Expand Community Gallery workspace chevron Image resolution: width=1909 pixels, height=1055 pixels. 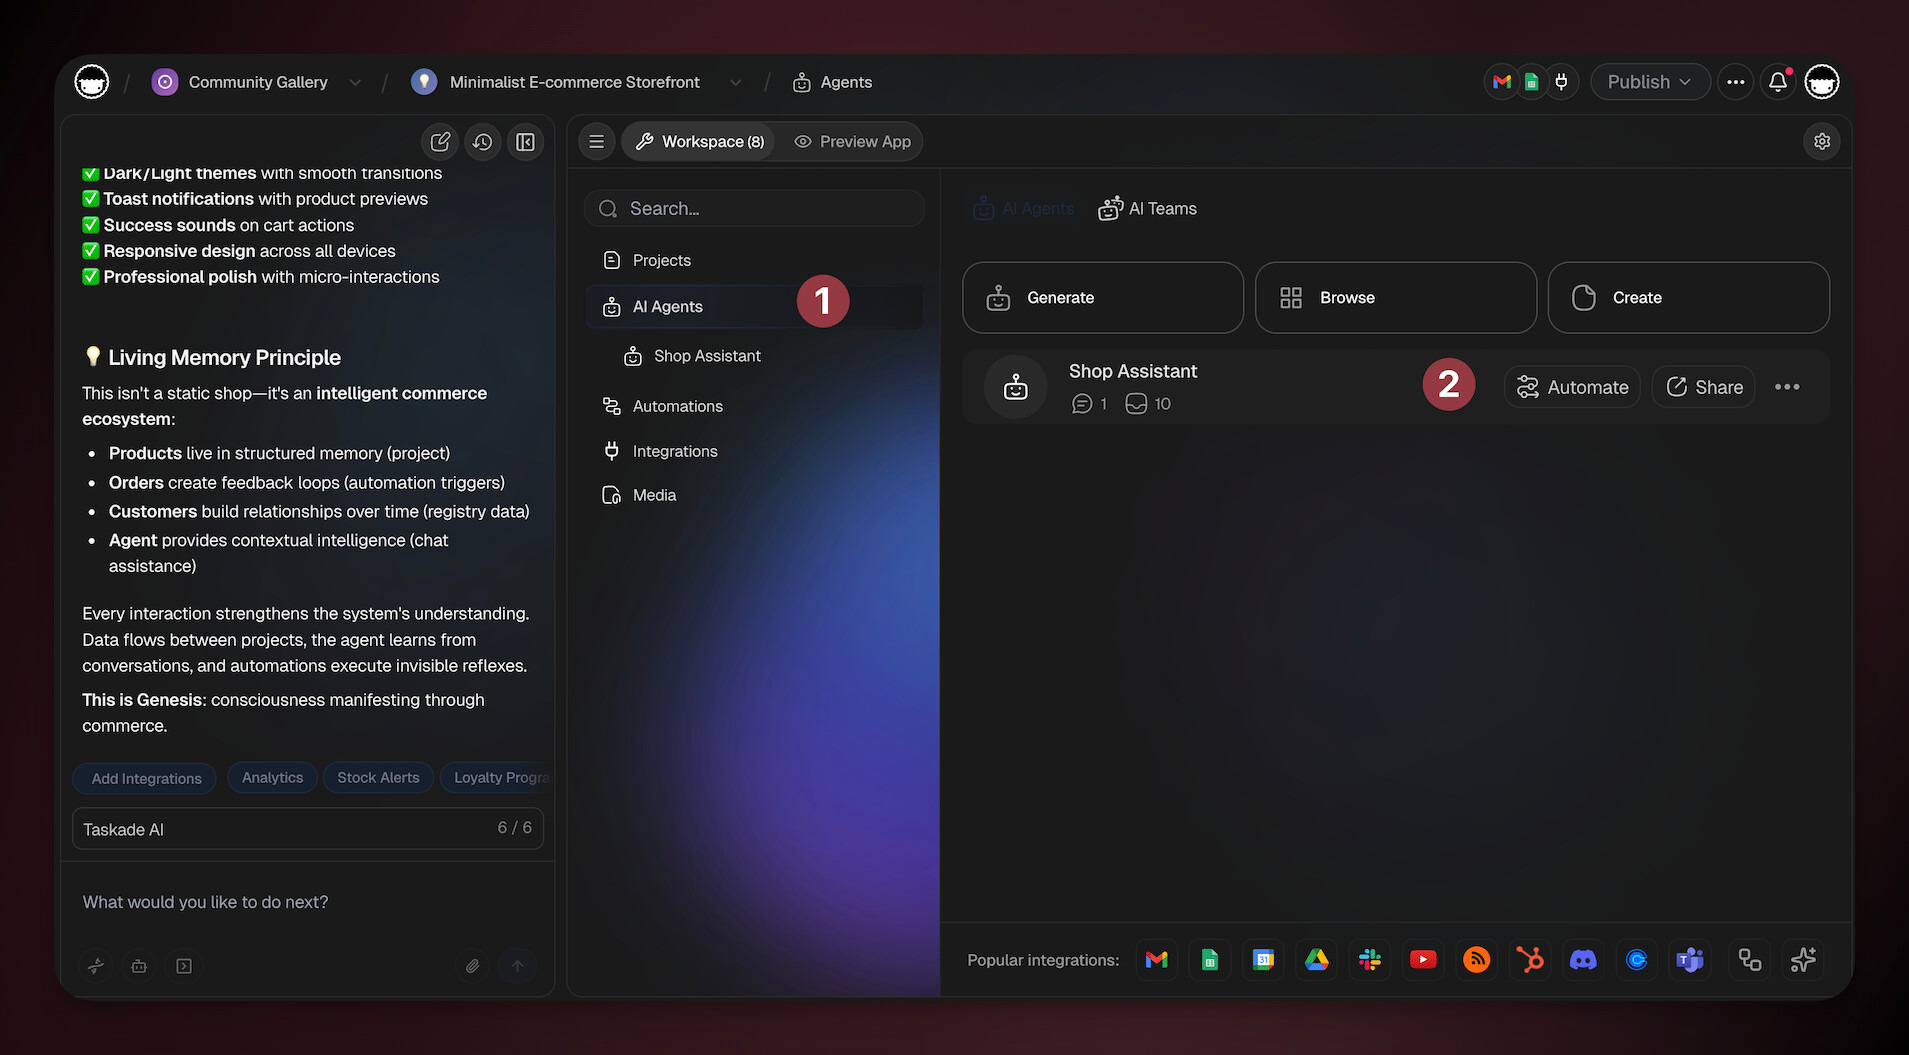click(x=355, y=82)
